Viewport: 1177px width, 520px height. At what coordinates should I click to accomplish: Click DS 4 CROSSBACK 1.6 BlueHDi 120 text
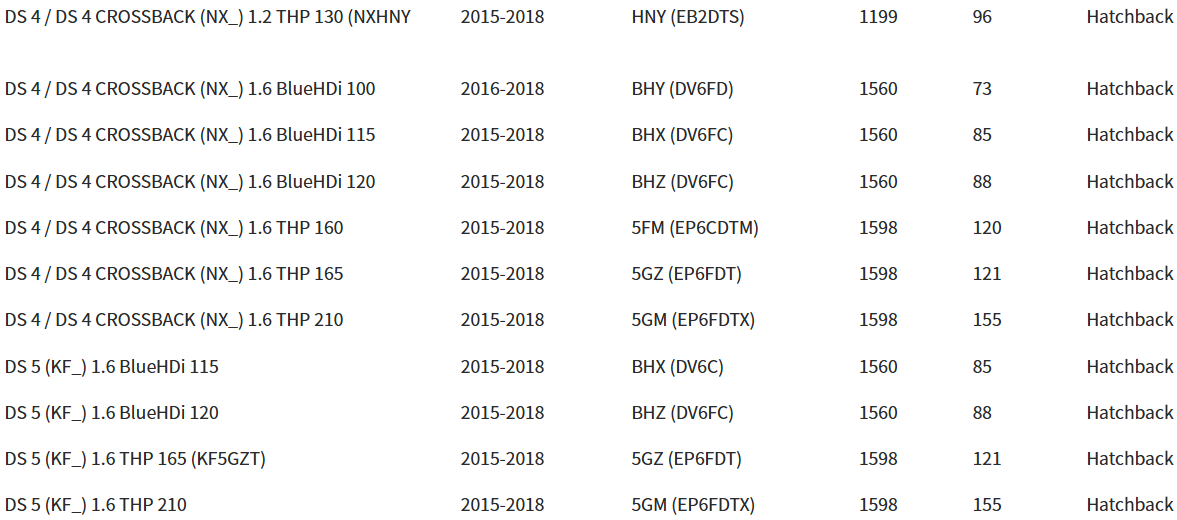(190, 182)
